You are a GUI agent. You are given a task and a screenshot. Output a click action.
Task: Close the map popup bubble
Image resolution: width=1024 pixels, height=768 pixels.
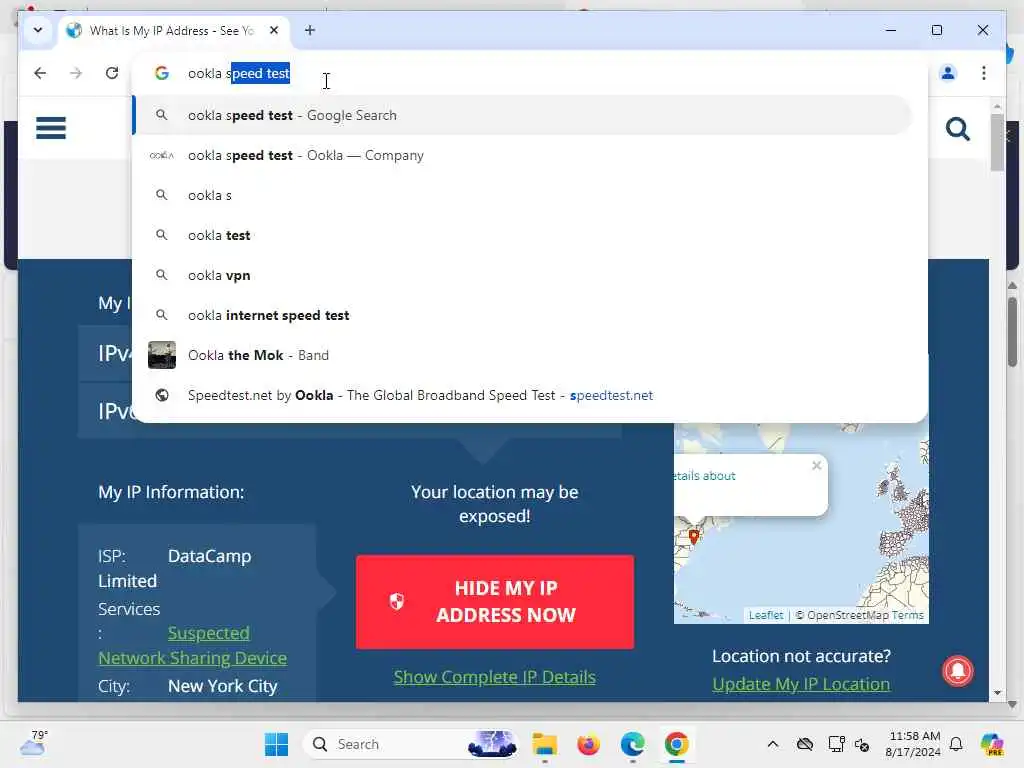(x=816, y=466)
